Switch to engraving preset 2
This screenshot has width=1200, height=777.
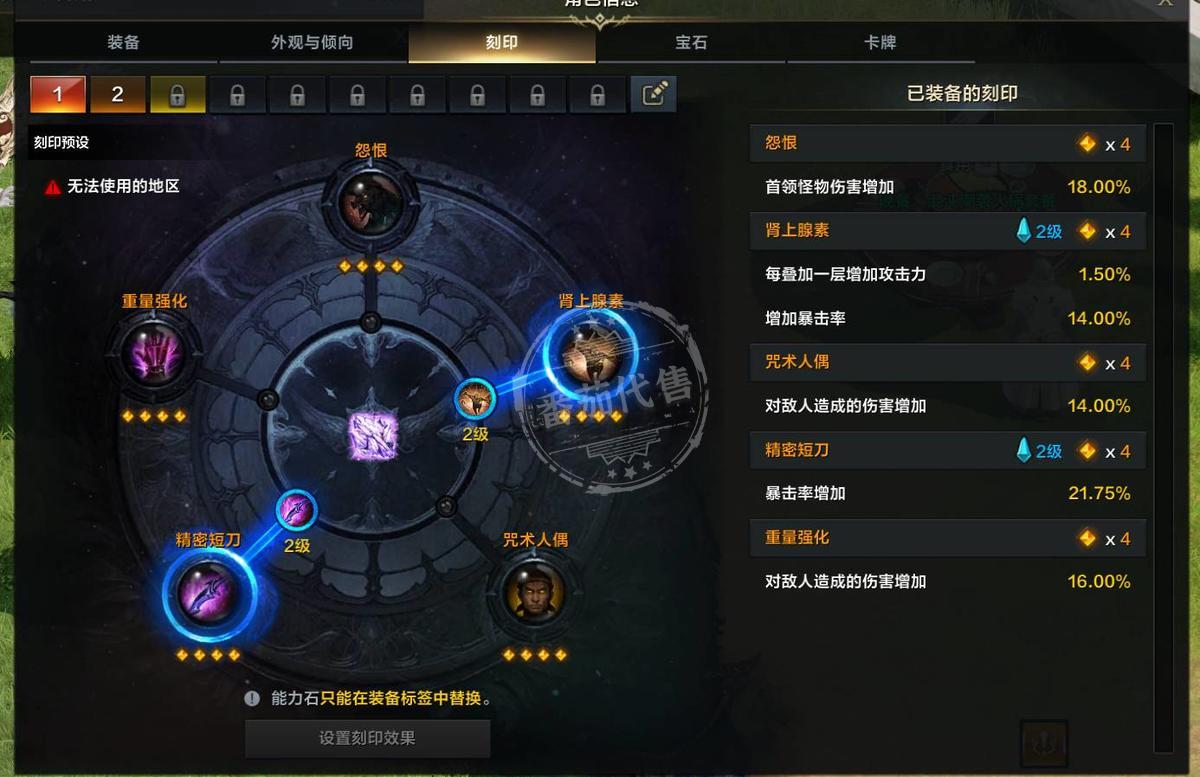[118, 95]
